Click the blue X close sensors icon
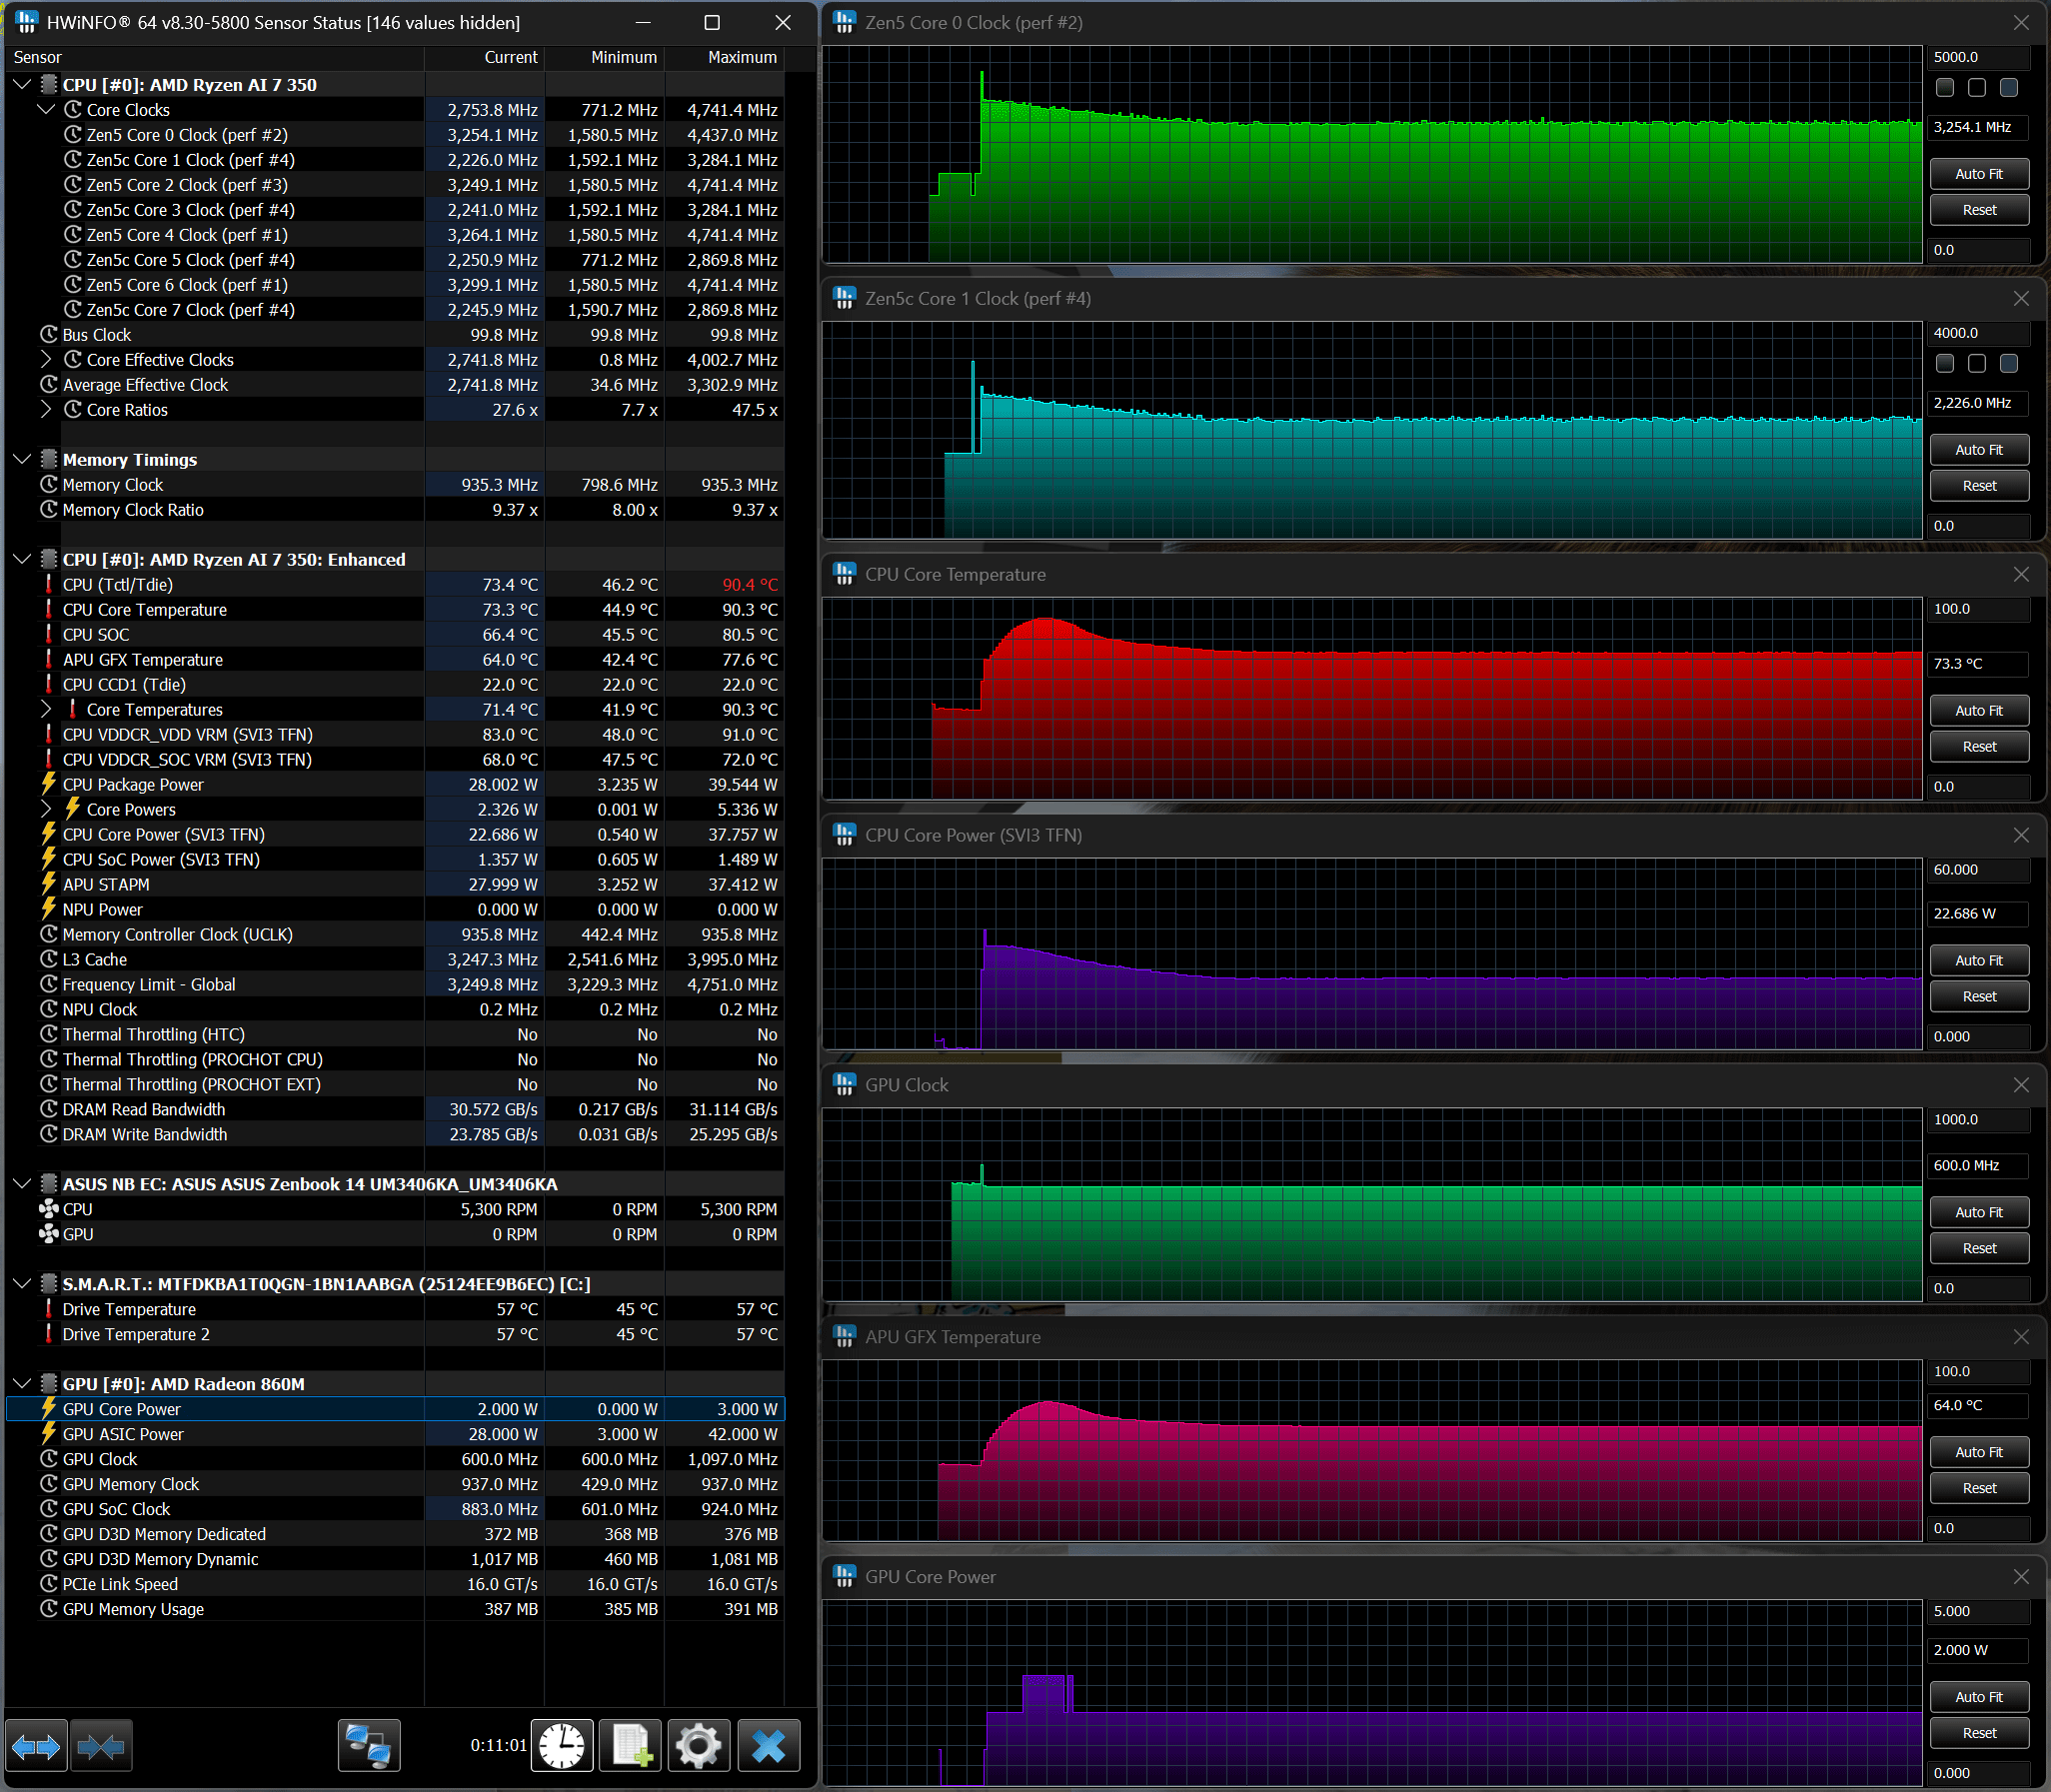This screenshot has width=2051, height=1792. pyautogui.click(x=768, y=1746)
